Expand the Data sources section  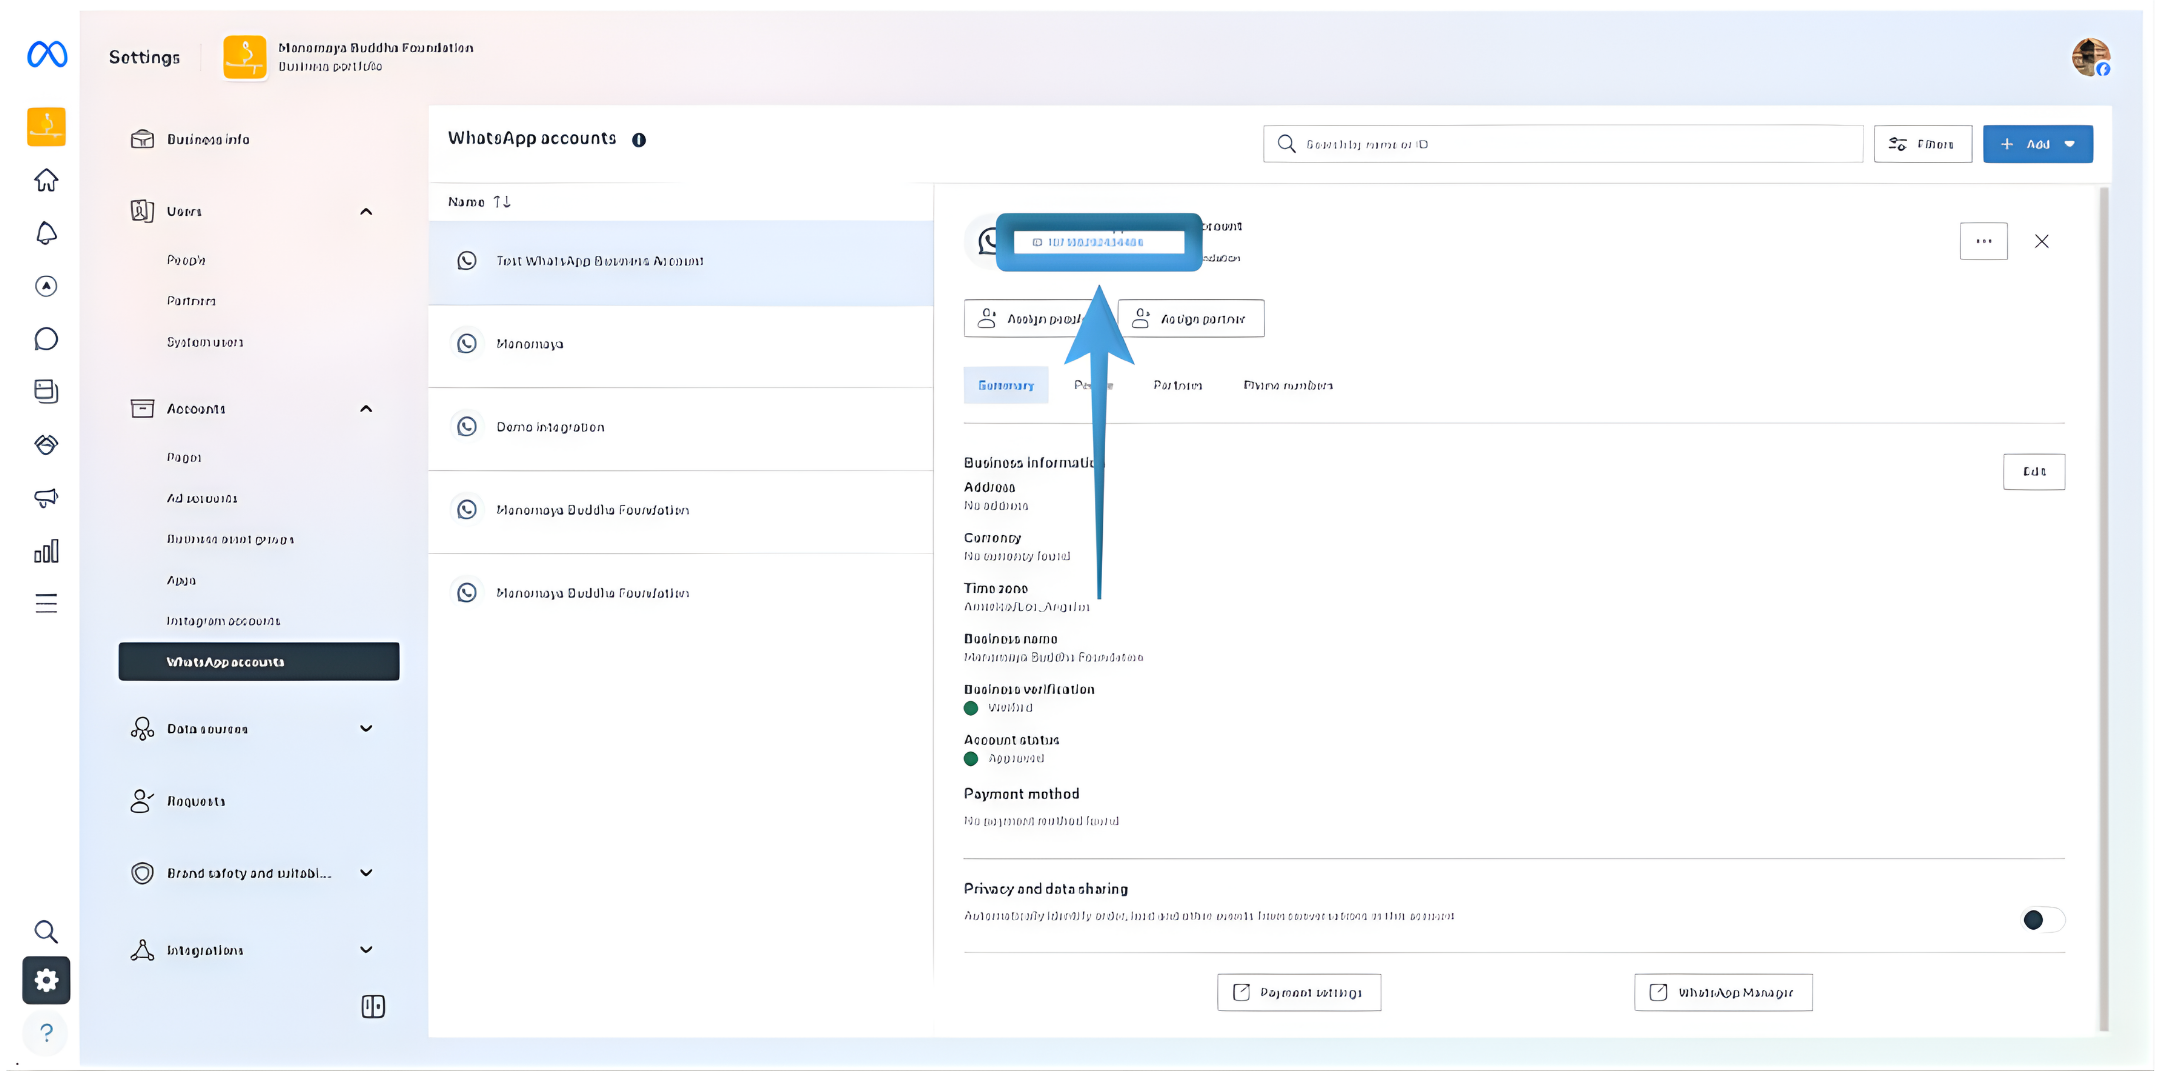(x=366, y=728)
